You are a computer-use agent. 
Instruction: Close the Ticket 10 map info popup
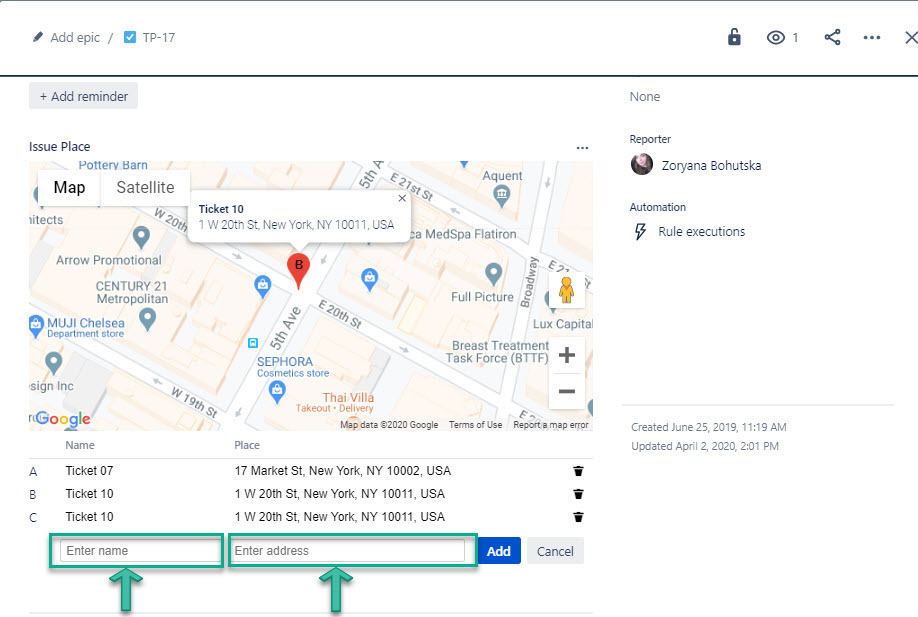pyautogui.click(x=402, y=199)
